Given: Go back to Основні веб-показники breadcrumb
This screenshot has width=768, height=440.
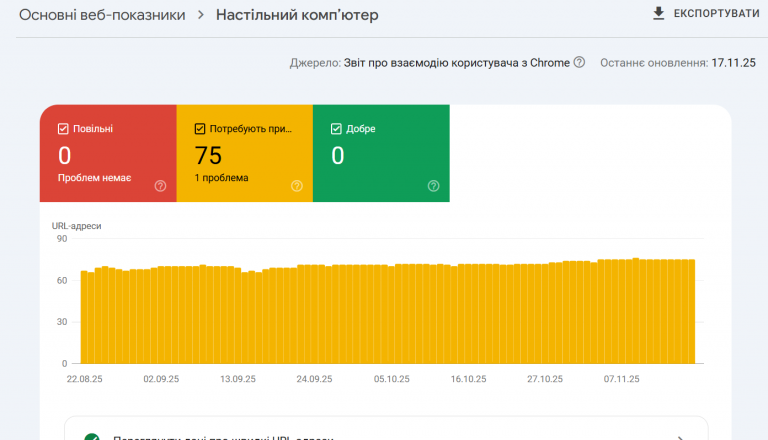Looking at the screenshot, I should [x=101, y=16].
